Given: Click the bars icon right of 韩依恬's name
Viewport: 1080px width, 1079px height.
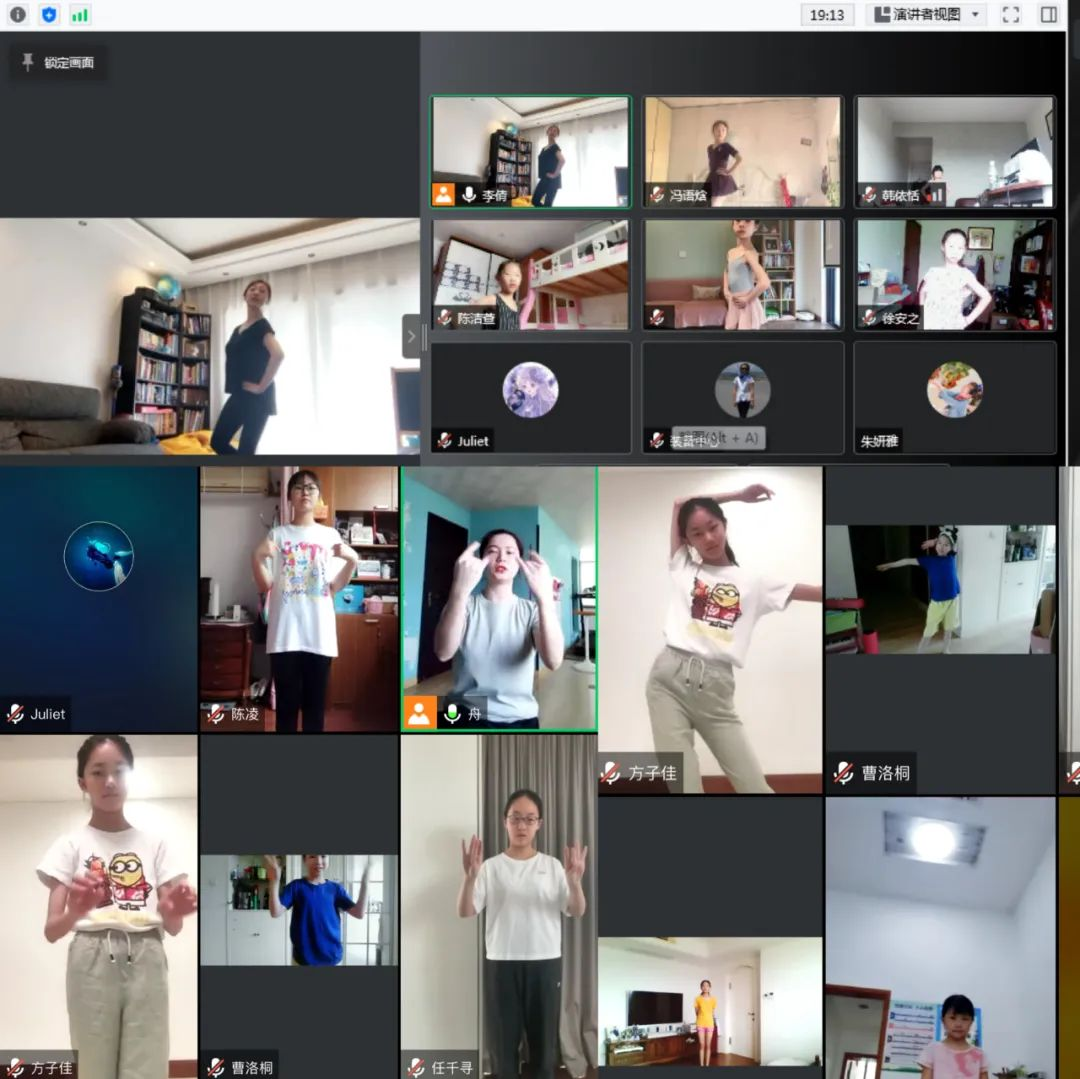Looking at the screenshot, I should click(x=935, y=195).
